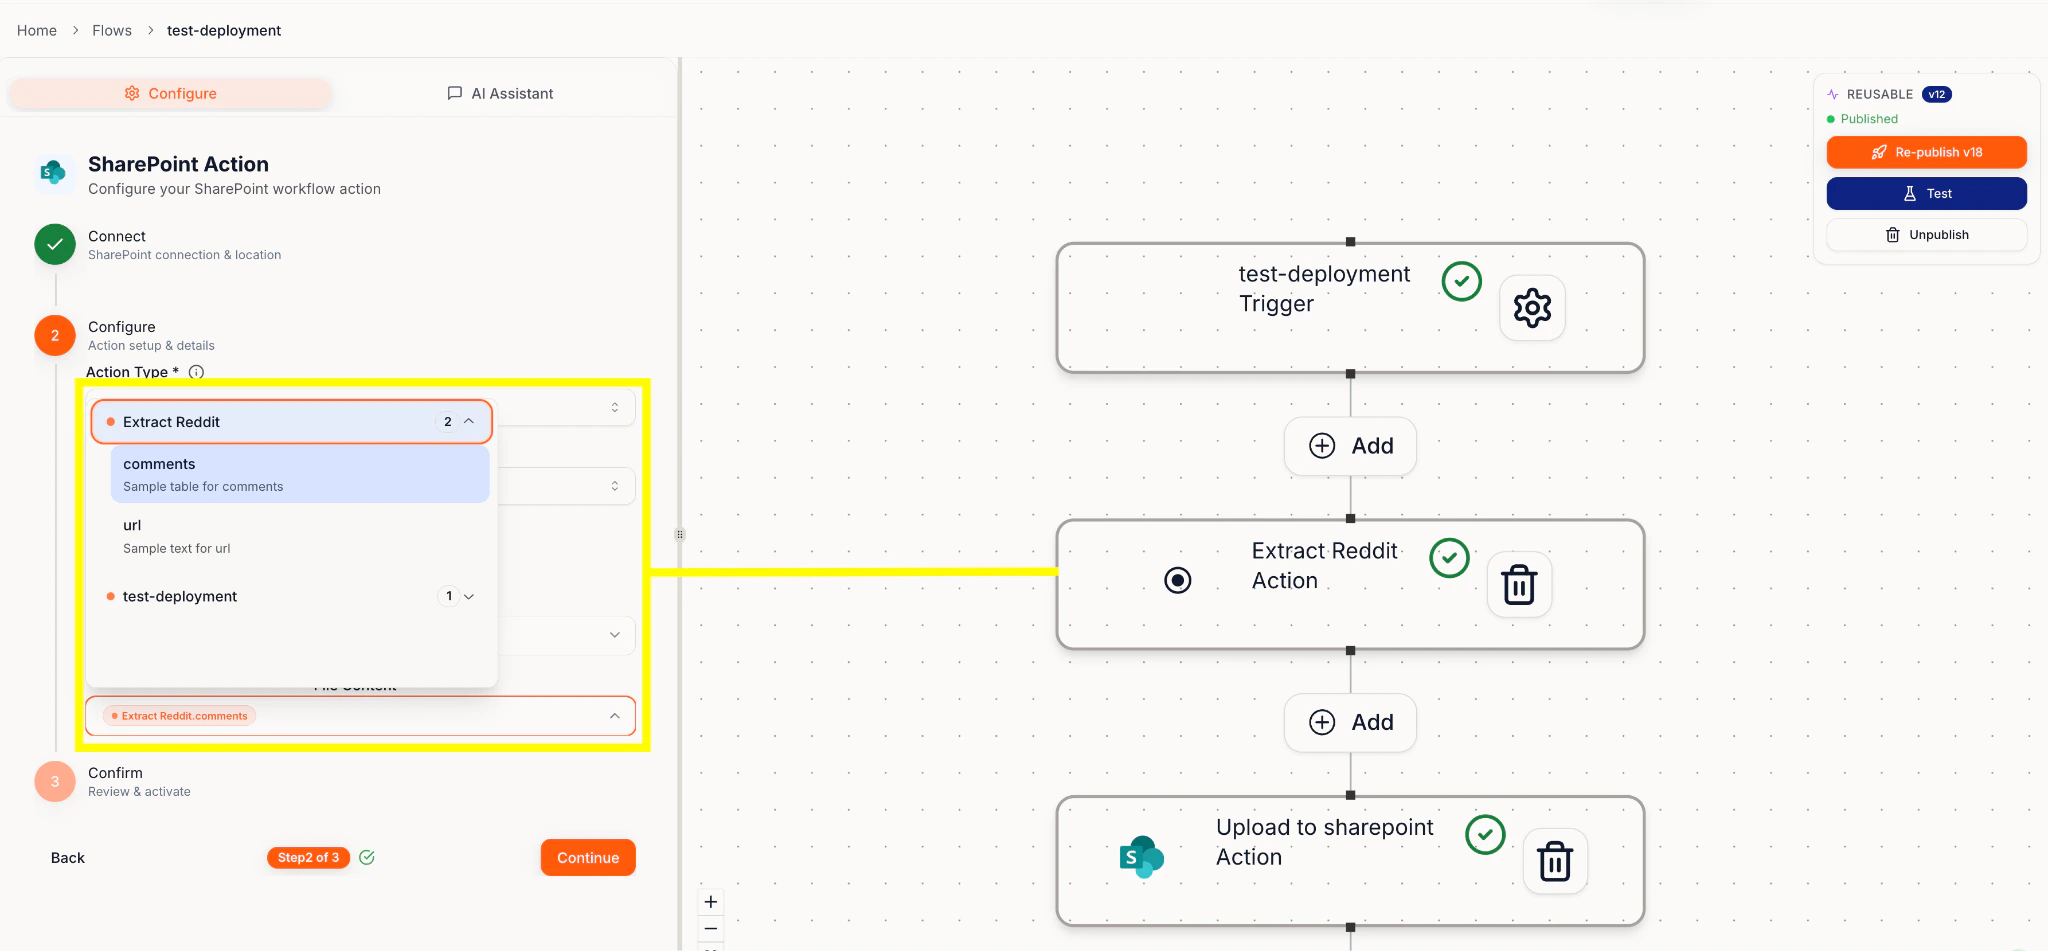2048x951 pixels.
Task: Click the SharePoint icon in Upload node
Action: tap(1142, 857)
